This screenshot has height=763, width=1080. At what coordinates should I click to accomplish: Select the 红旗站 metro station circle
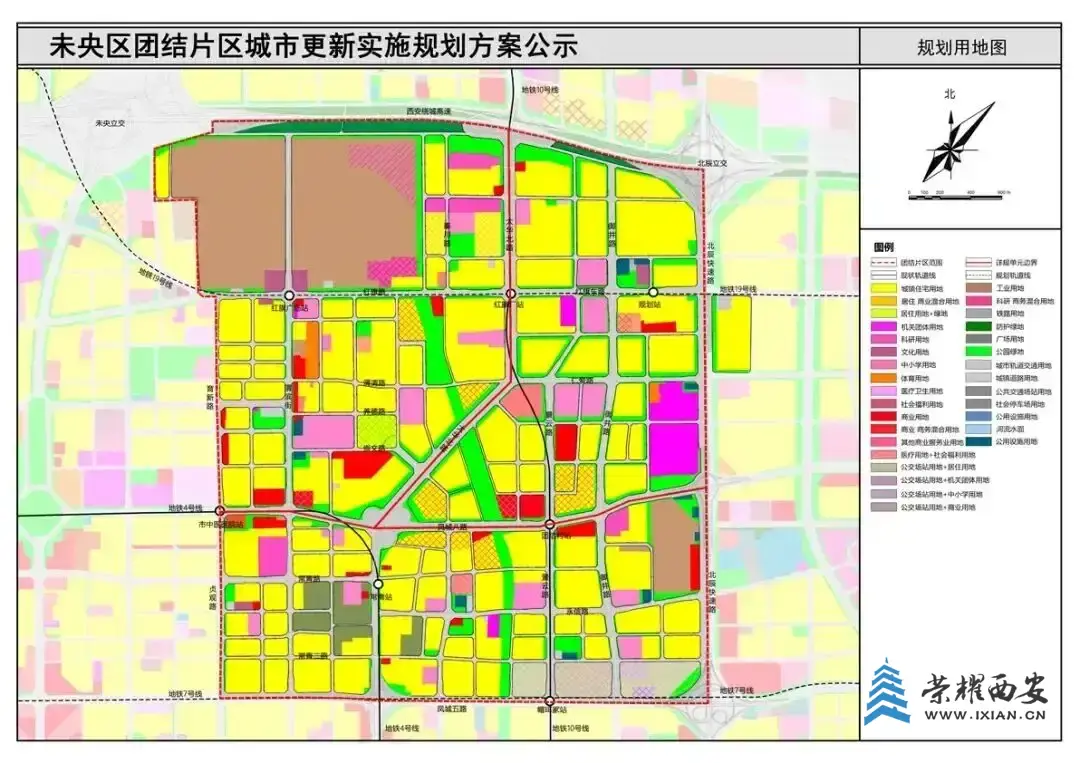tap(510, 295)
